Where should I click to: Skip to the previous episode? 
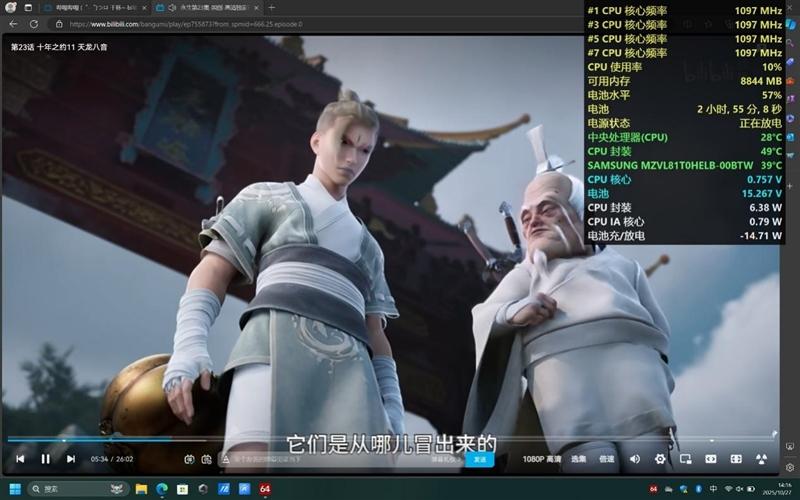click(x=20, y=459)
